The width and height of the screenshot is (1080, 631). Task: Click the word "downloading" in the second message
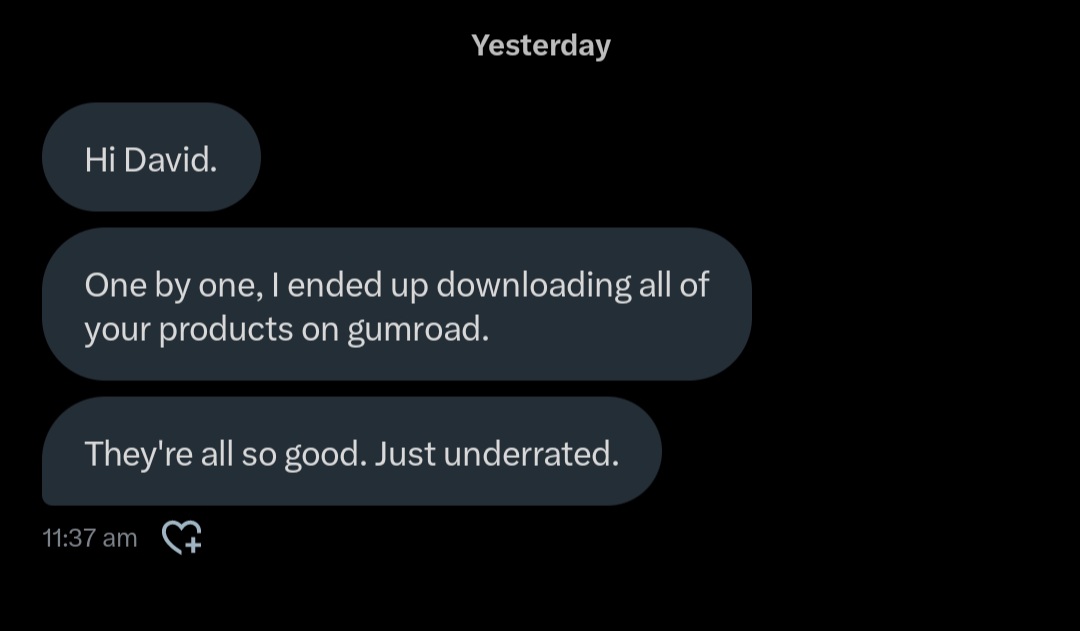[534, 285]
